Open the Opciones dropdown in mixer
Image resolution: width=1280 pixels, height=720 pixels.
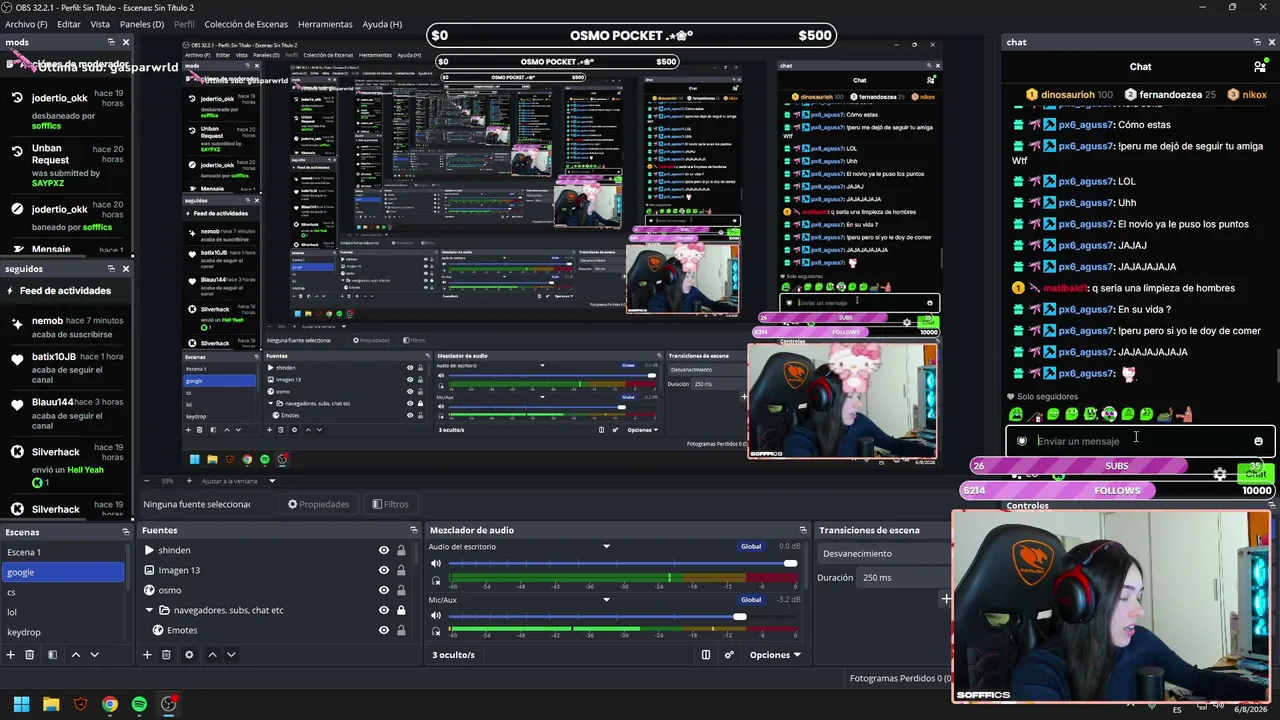point(776,655)
